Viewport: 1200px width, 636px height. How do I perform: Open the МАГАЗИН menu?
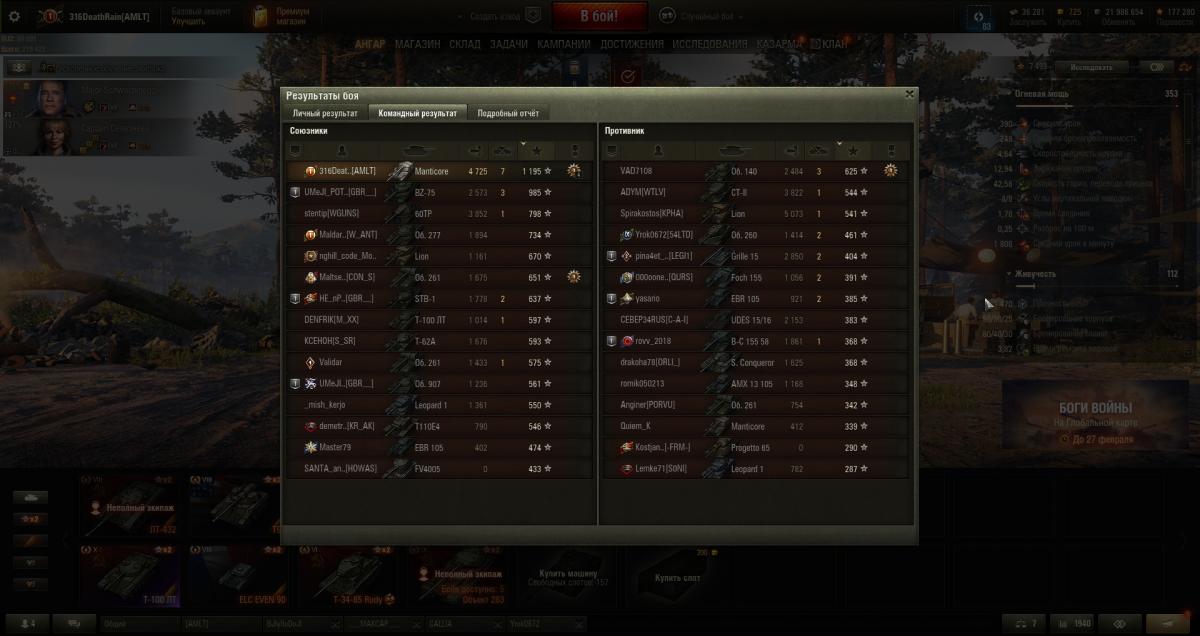pyautogui.click(x=417, y=44)
